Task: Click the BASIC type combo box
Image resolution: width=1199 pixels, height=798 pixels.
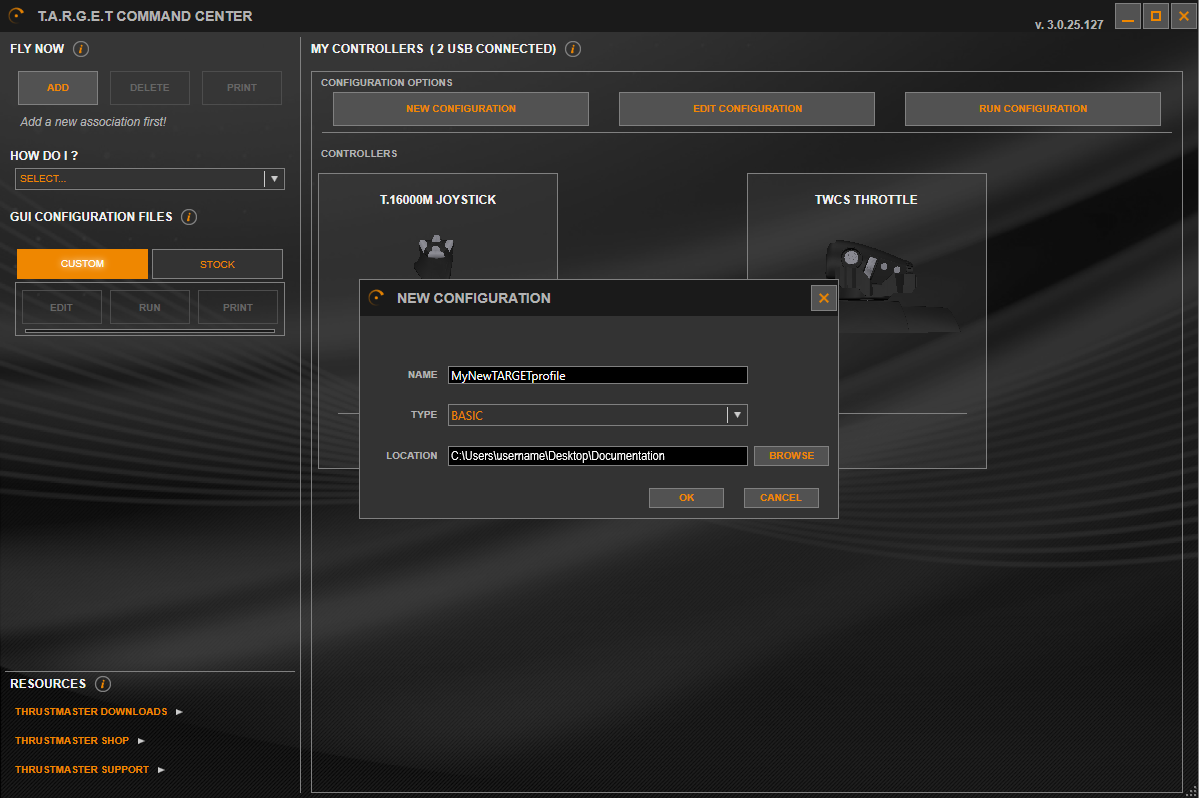Action: tap(597, 415)
